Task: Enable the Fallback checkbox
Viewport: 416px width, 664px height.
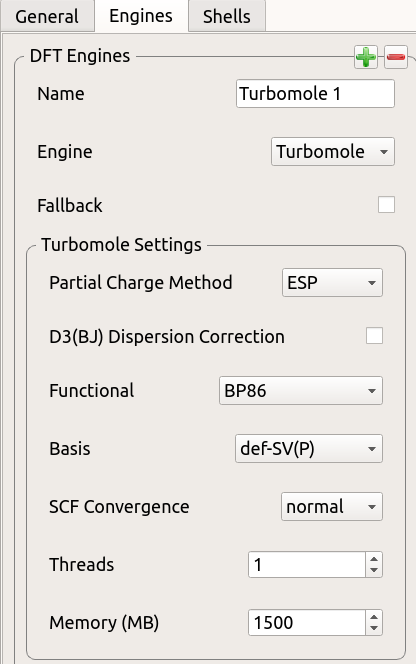Action: click(386, 205)
